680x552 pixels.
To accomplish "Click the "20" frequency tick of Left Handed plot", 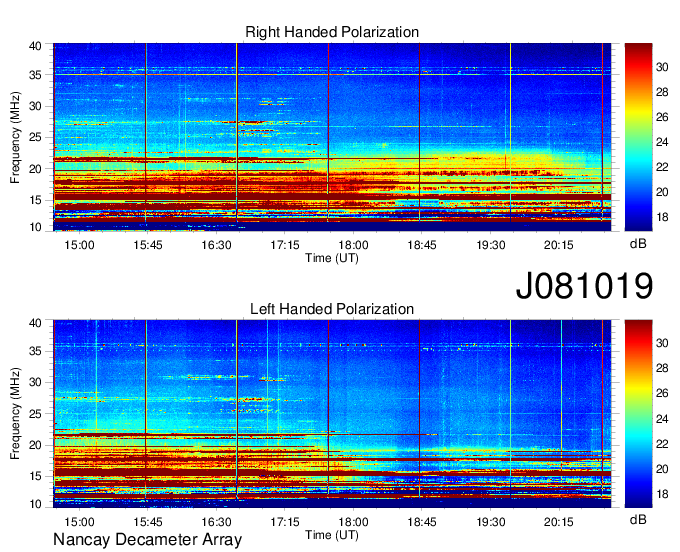I will 35,445.
